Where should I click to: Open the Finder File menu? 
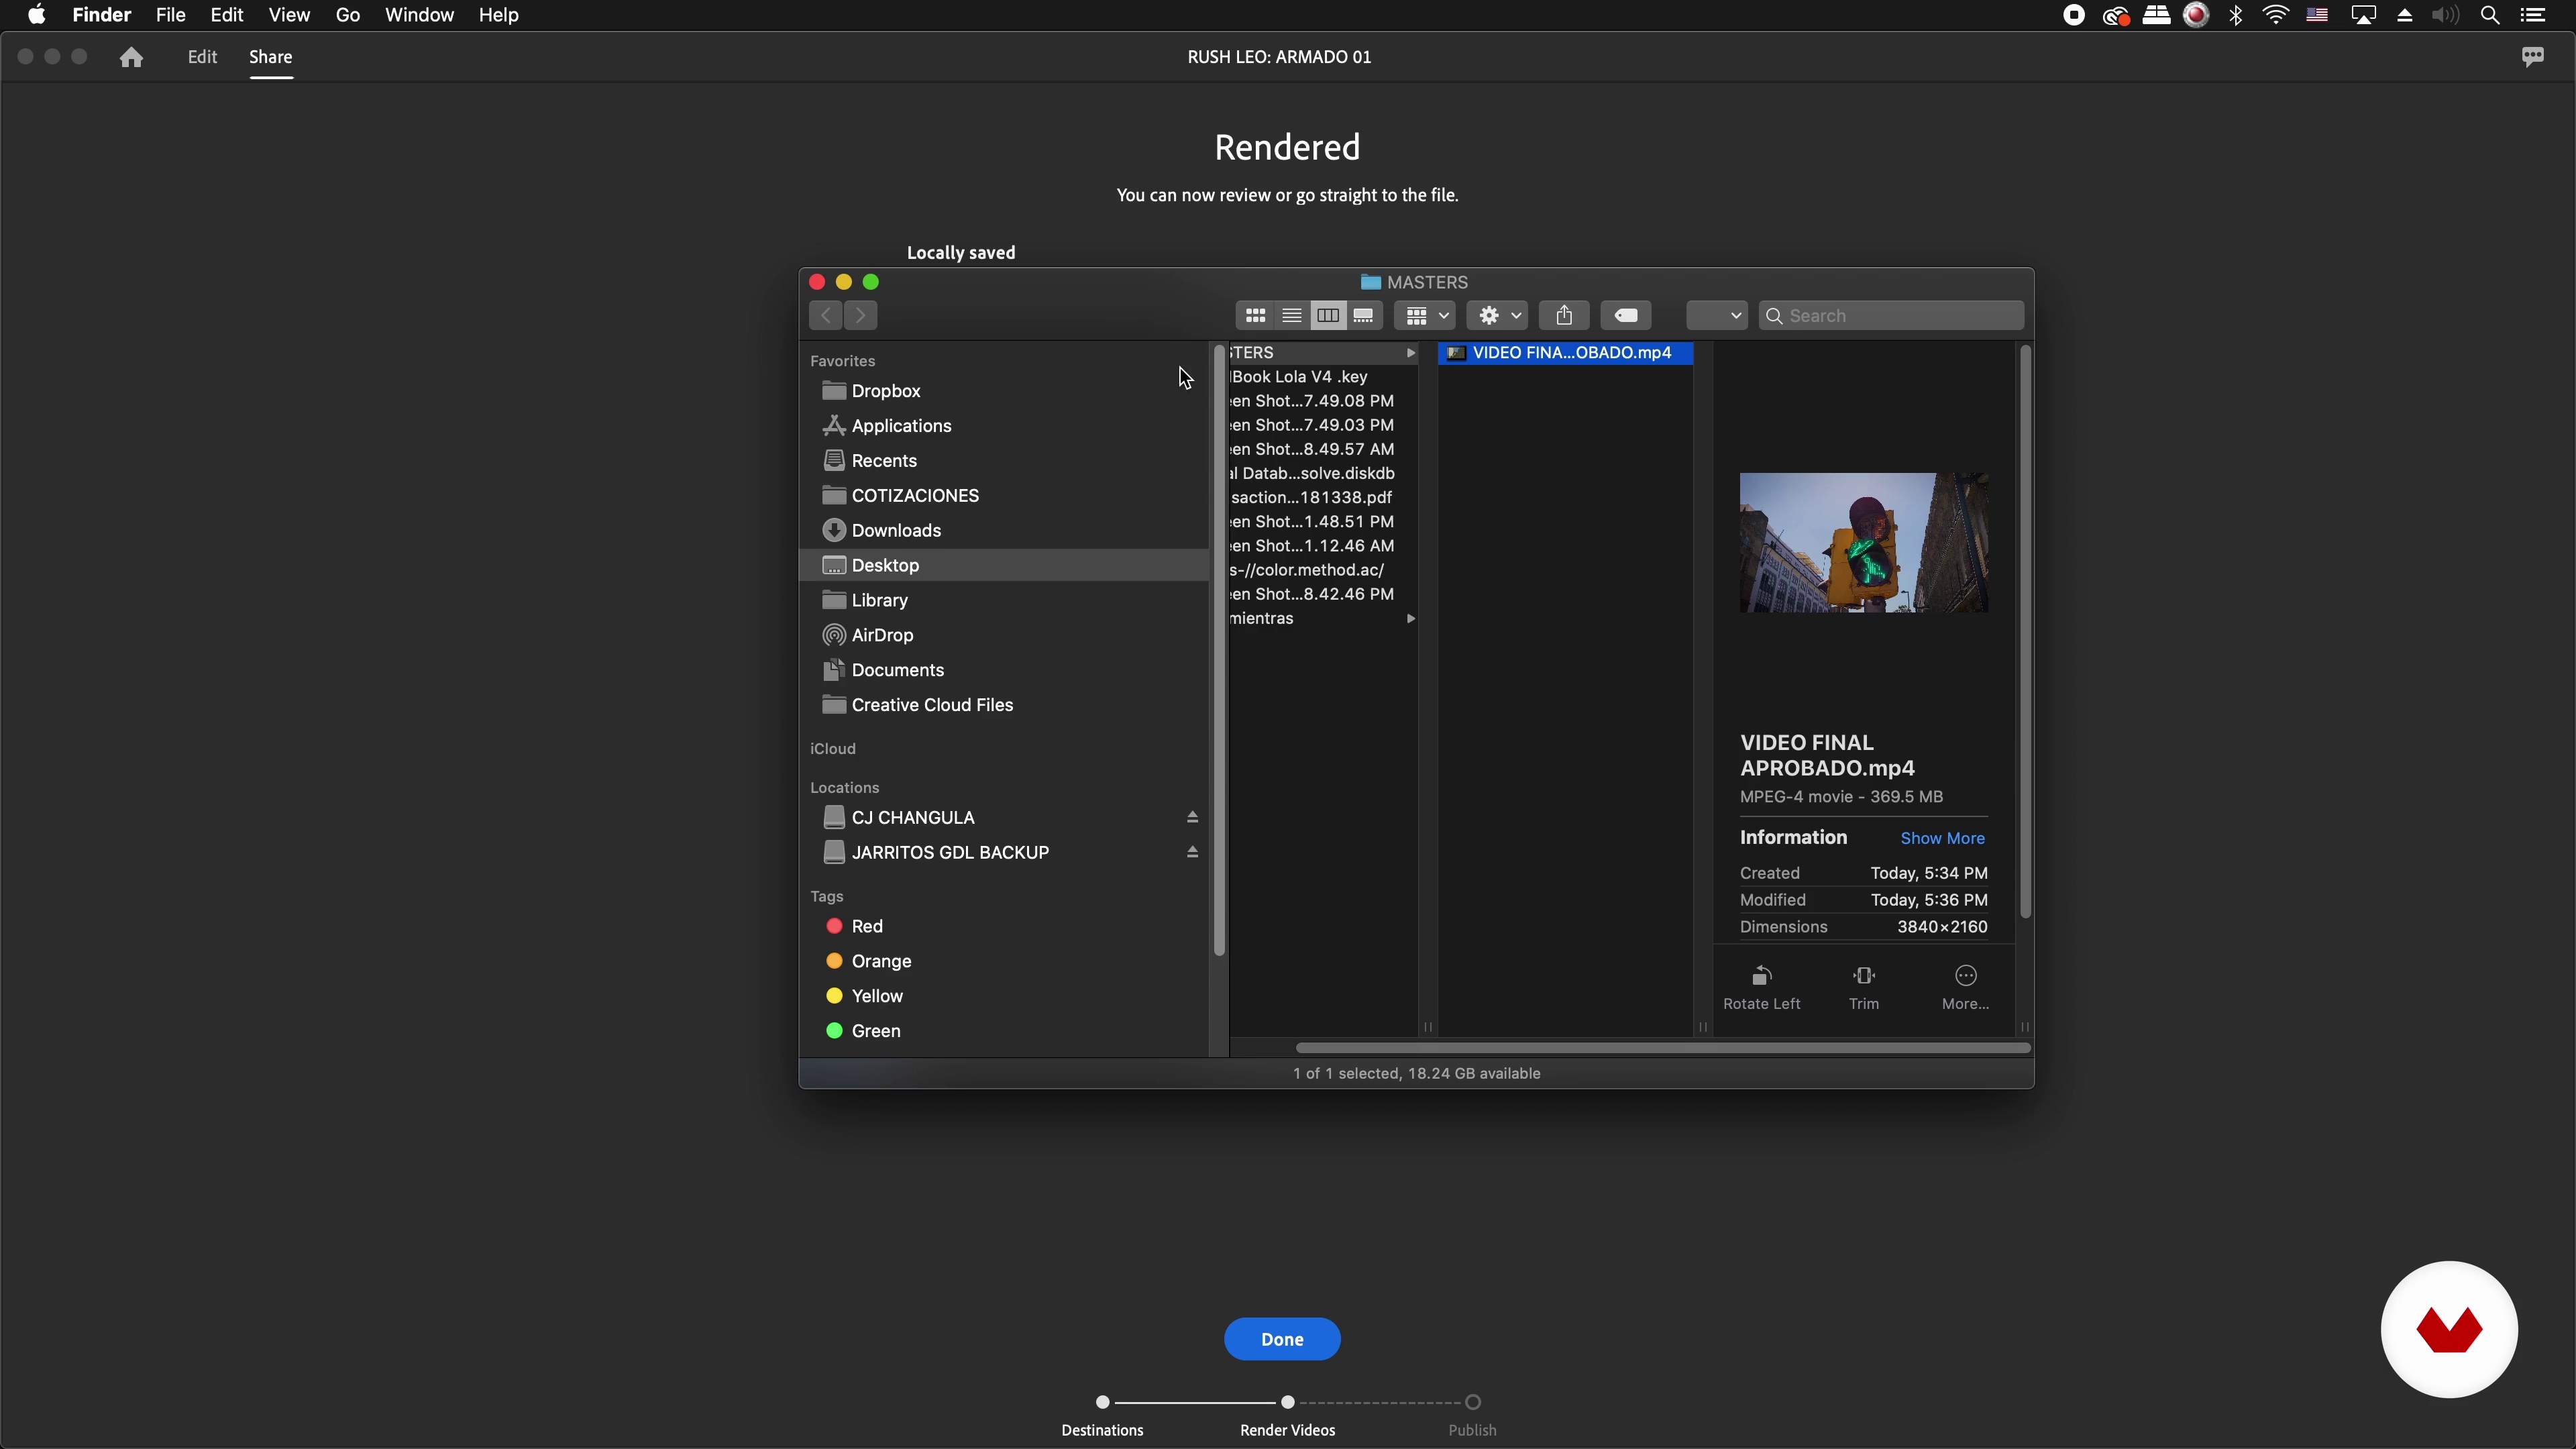pos(170,15)
